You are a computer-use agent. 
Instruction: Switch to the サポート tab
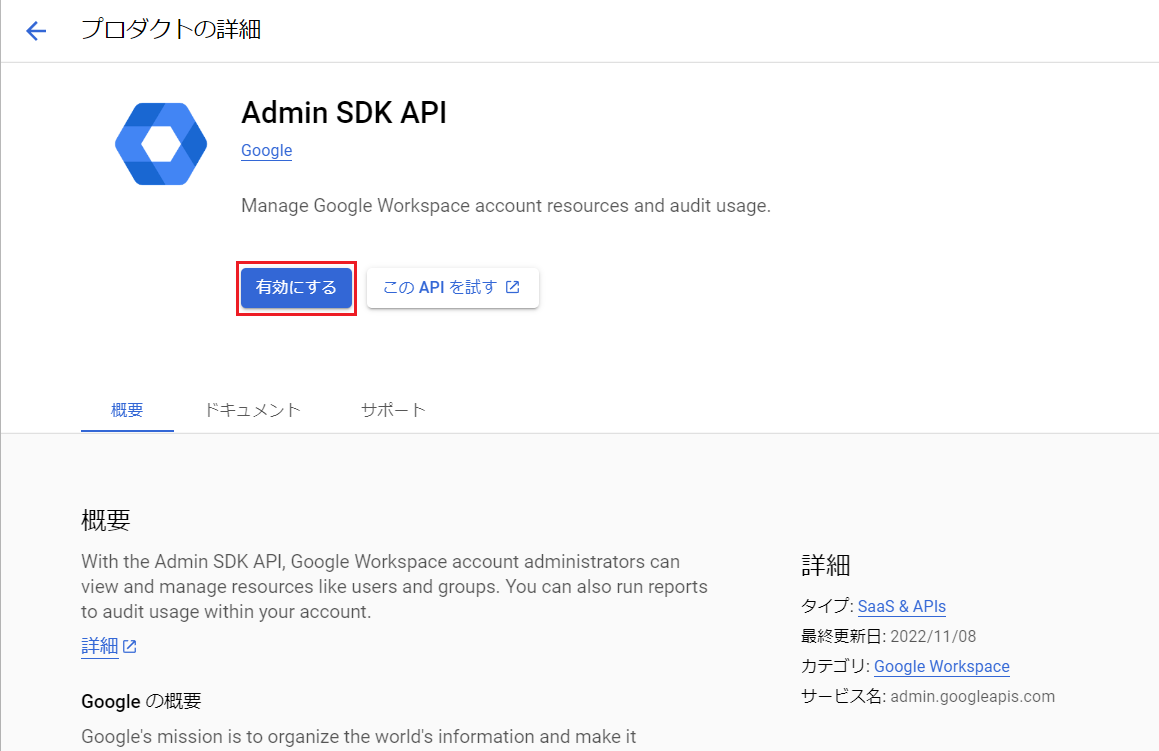393,410
